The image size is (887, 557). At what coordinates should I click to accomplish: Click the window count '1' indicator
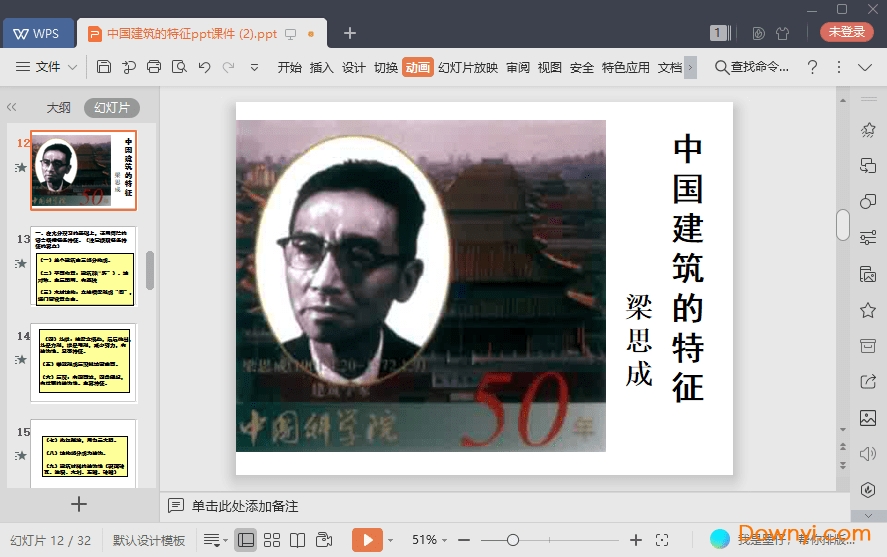[x=720, y=33]
